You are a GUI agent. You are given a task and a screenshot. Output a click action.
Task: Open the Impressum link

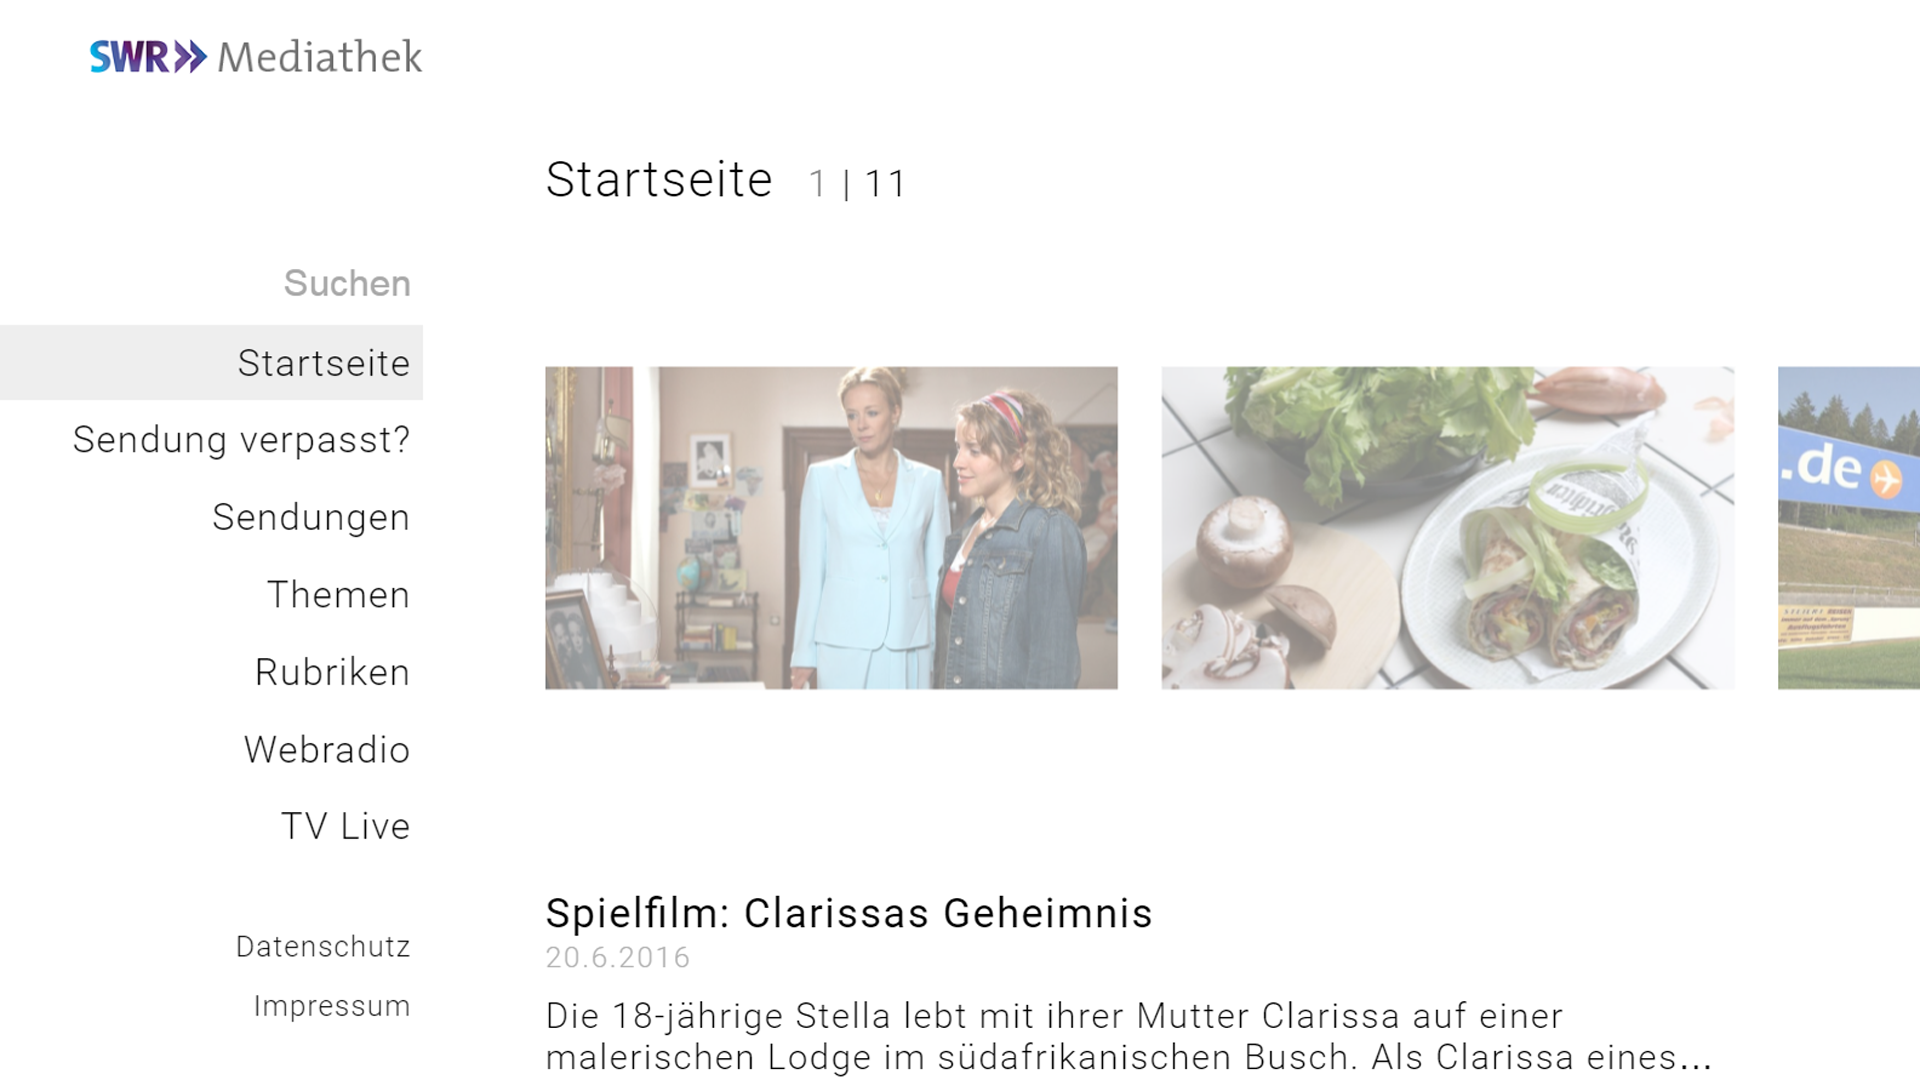click(332, 1006)
